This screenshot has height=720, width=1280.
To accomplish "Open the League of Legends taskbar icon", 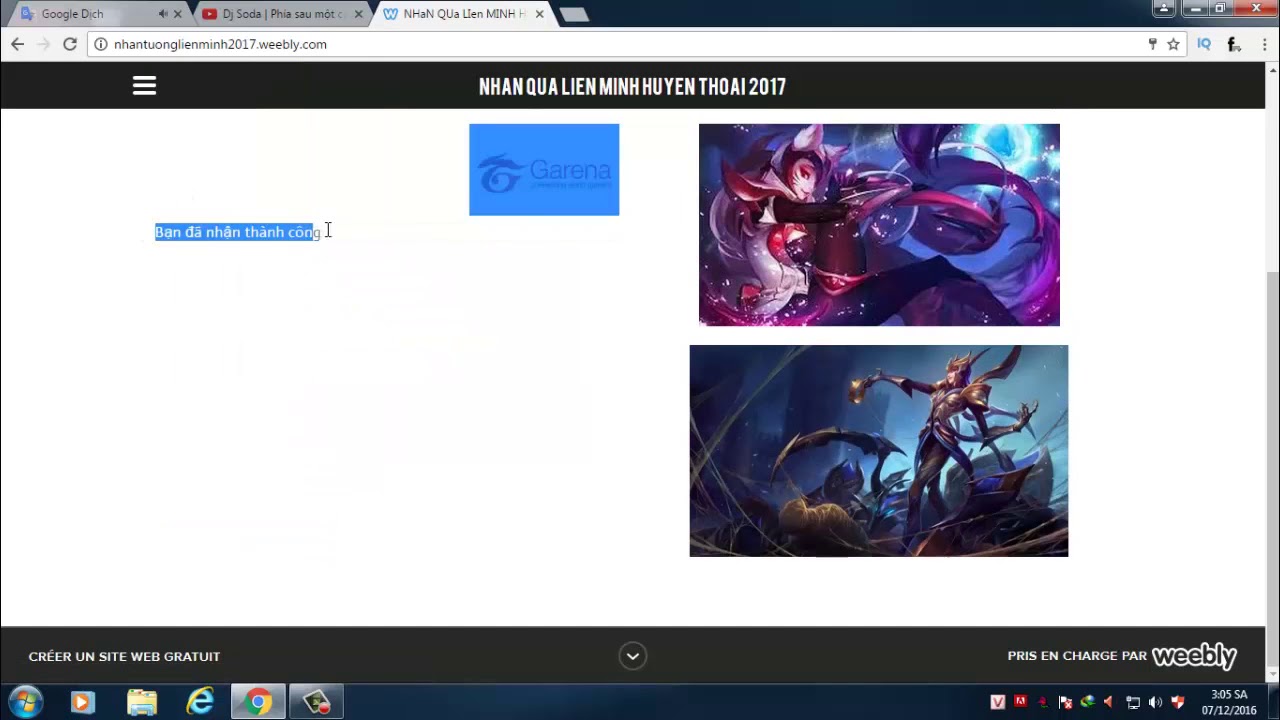I will tap(317, 703).
